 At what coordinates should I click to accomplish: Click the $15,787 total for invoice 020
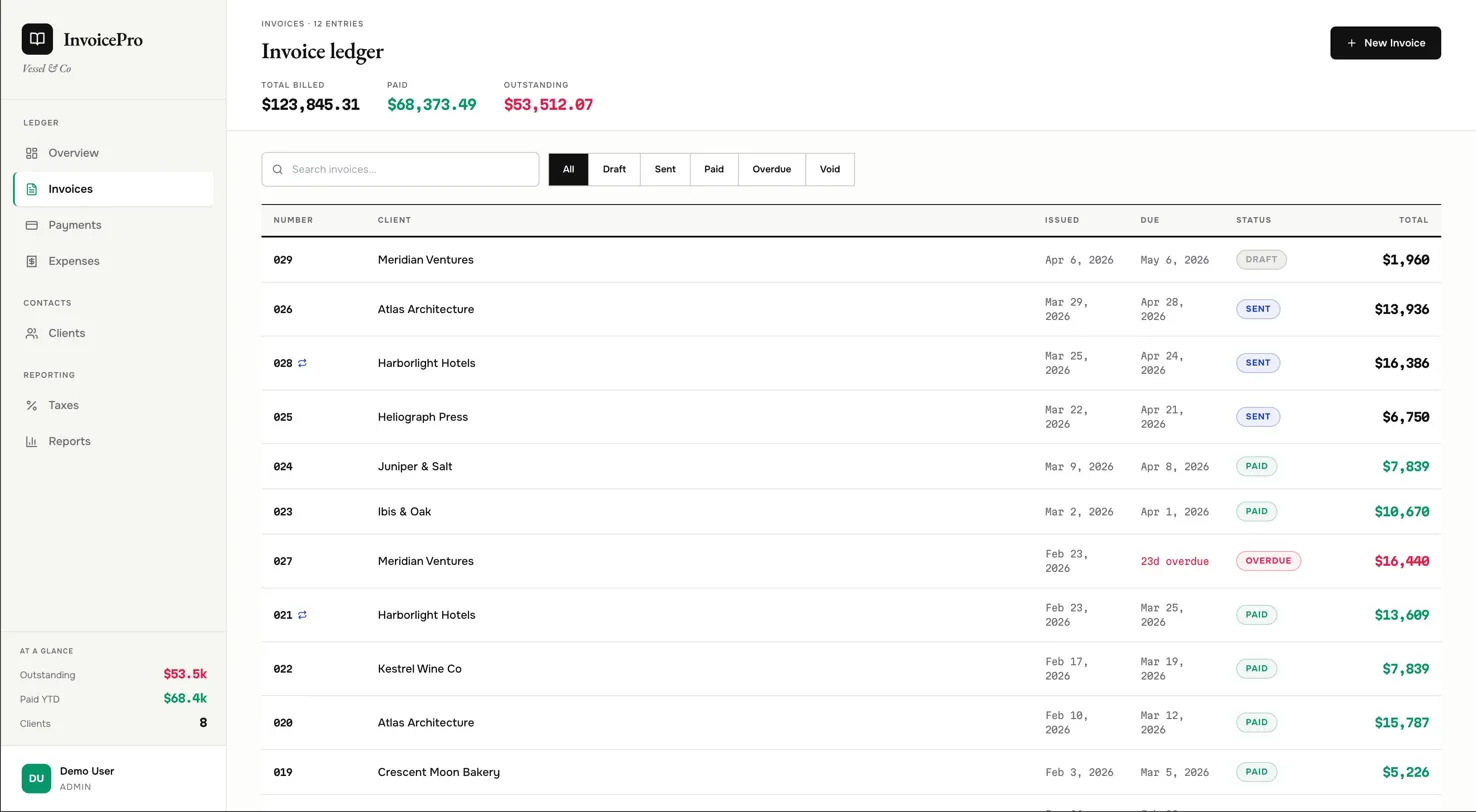(1402, 722)
